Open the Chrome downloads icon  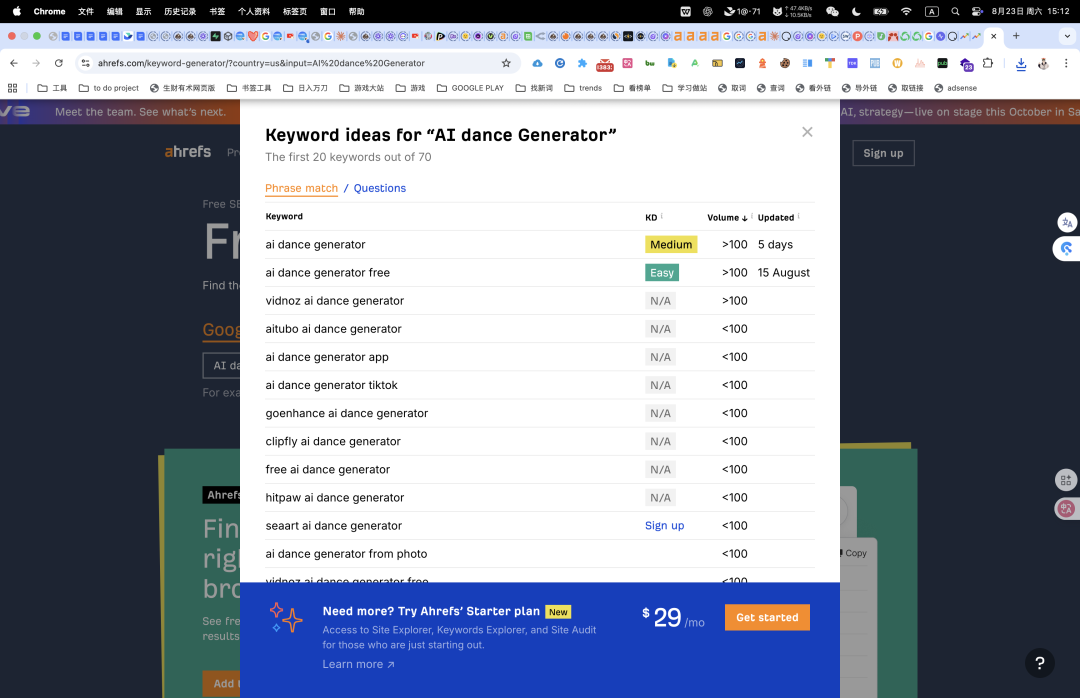[1021, 63]
